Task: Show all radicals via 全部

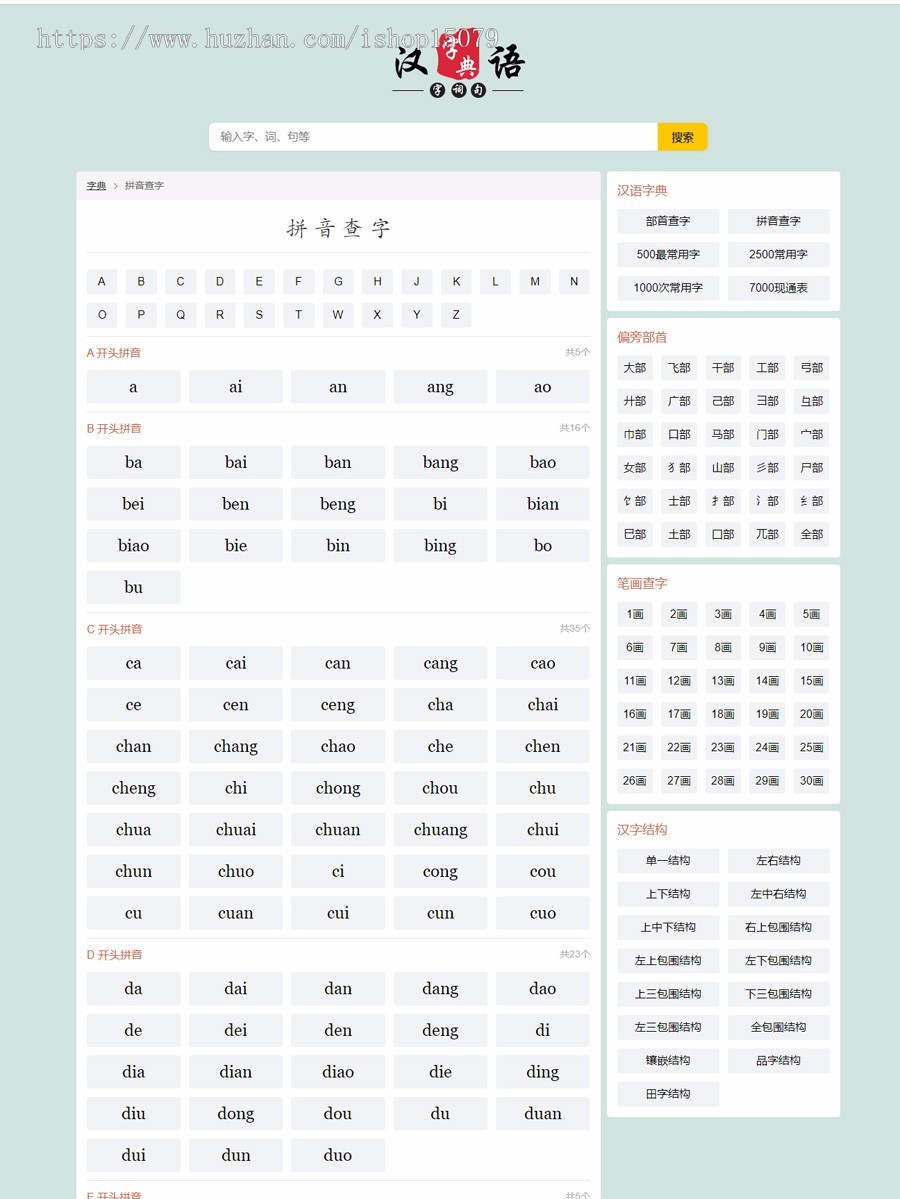Action: [812, 534]
